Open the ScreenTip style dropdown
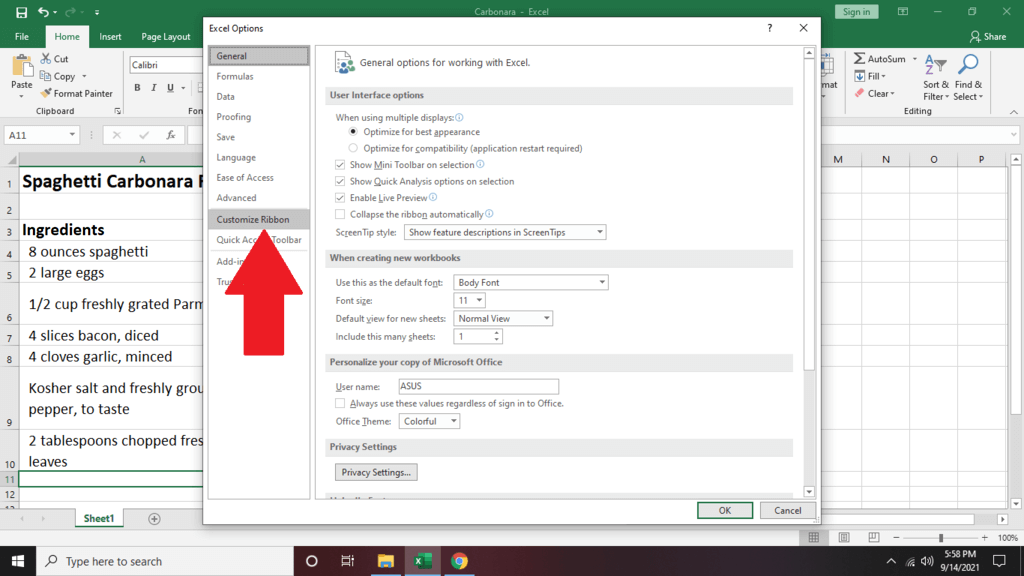This screenshot has height=576, width=1024. (505, 232)
